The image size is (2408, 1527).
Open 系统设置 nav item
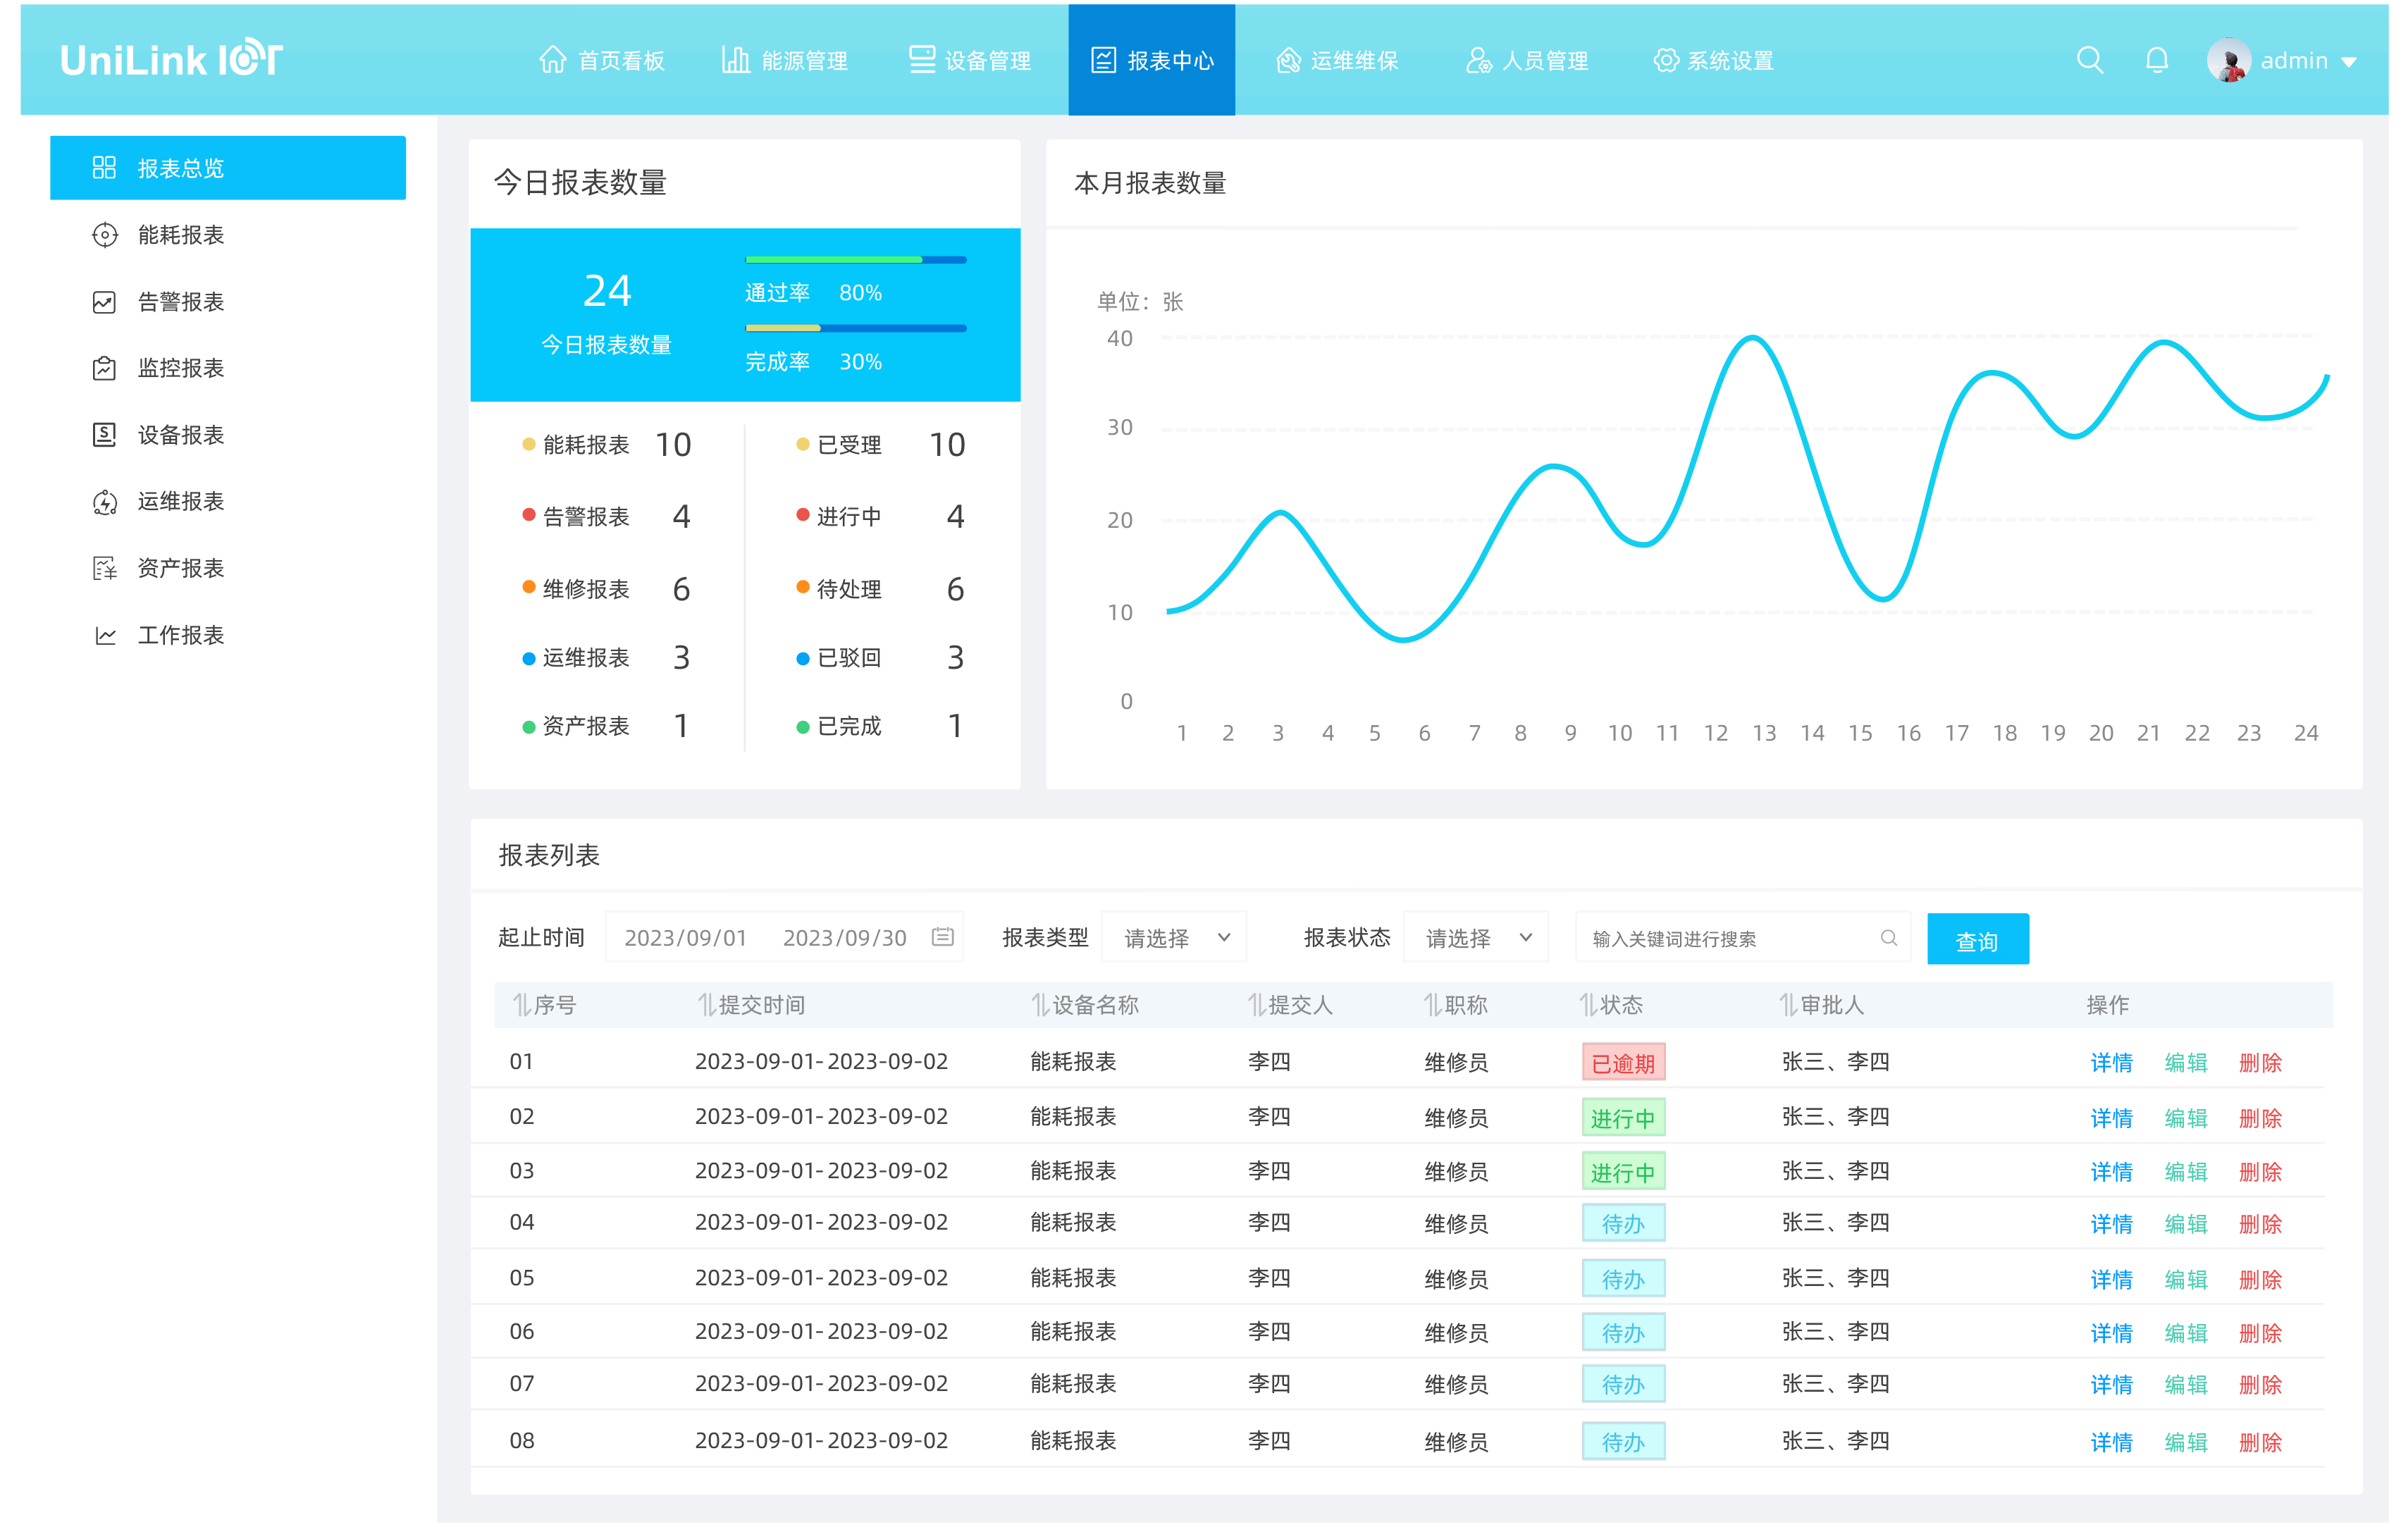pos(1713,60)
